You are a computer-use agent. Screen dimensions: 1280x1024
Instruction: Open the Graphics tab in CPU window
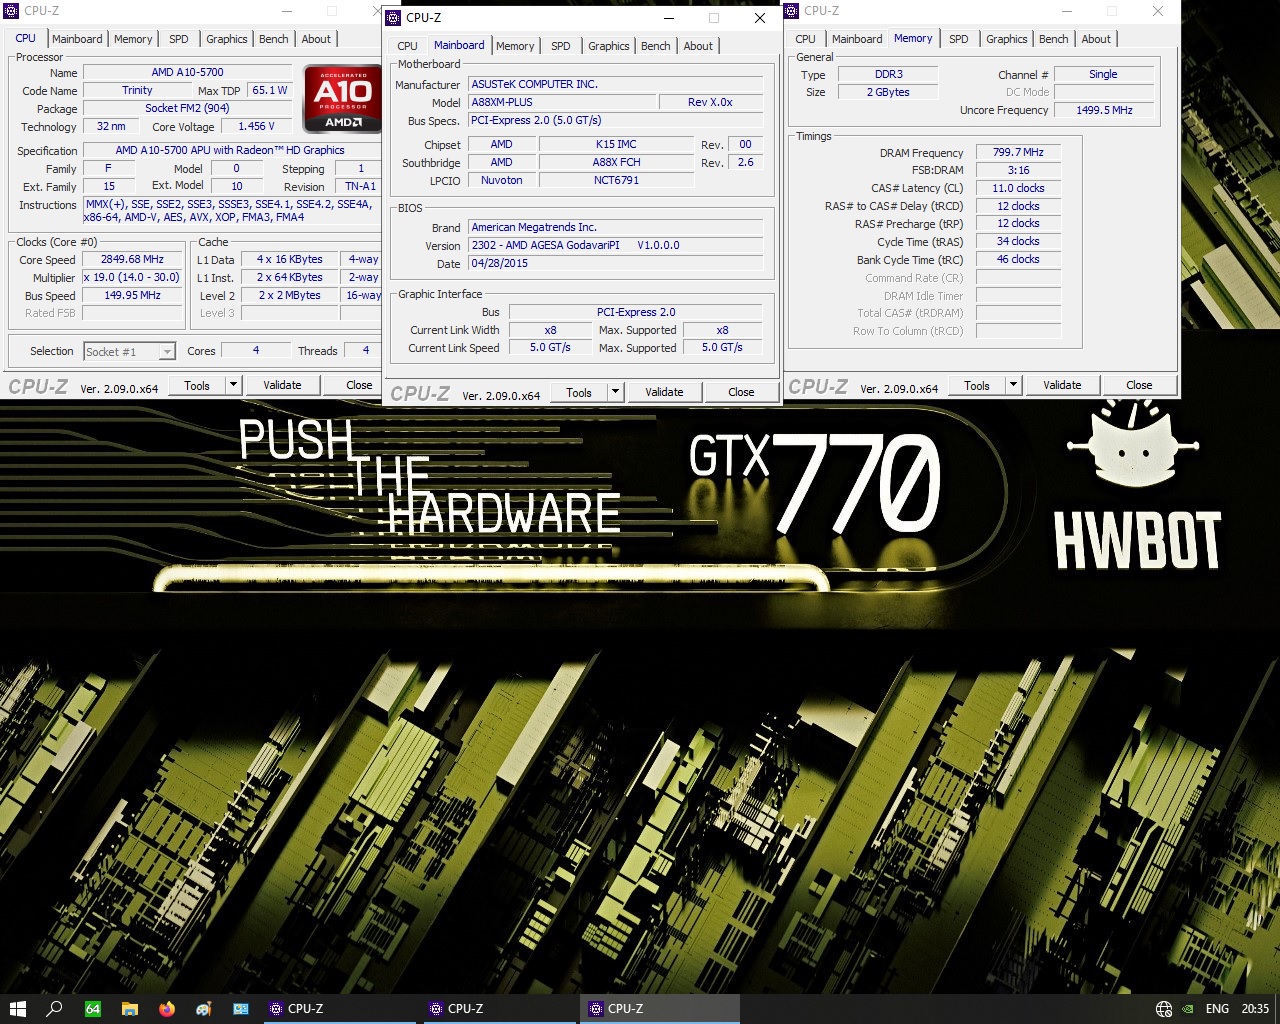[227, 39]
